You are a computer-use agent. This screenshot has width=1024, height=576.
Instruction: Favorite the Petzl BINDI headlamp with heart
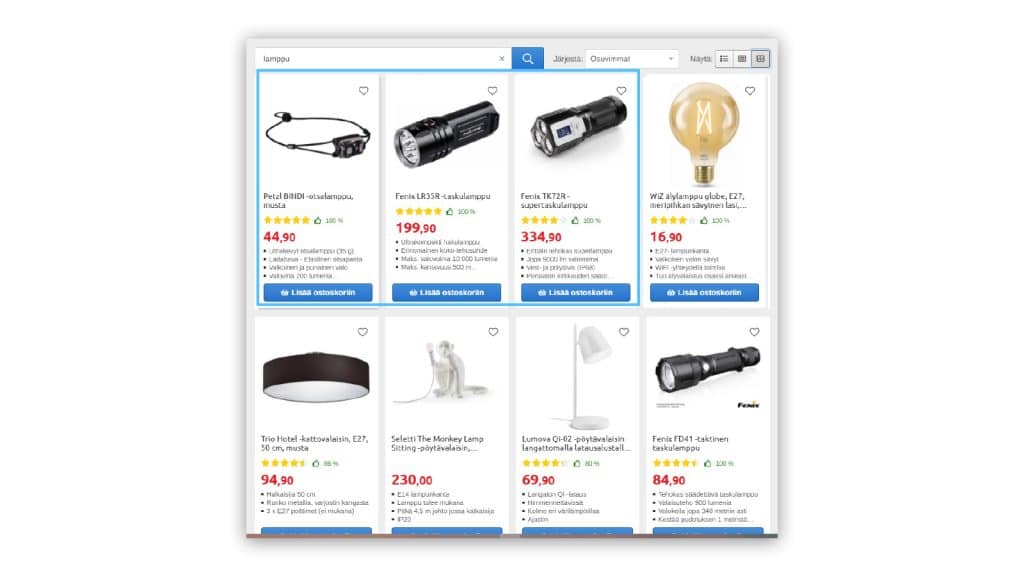(x=364, y=91)
